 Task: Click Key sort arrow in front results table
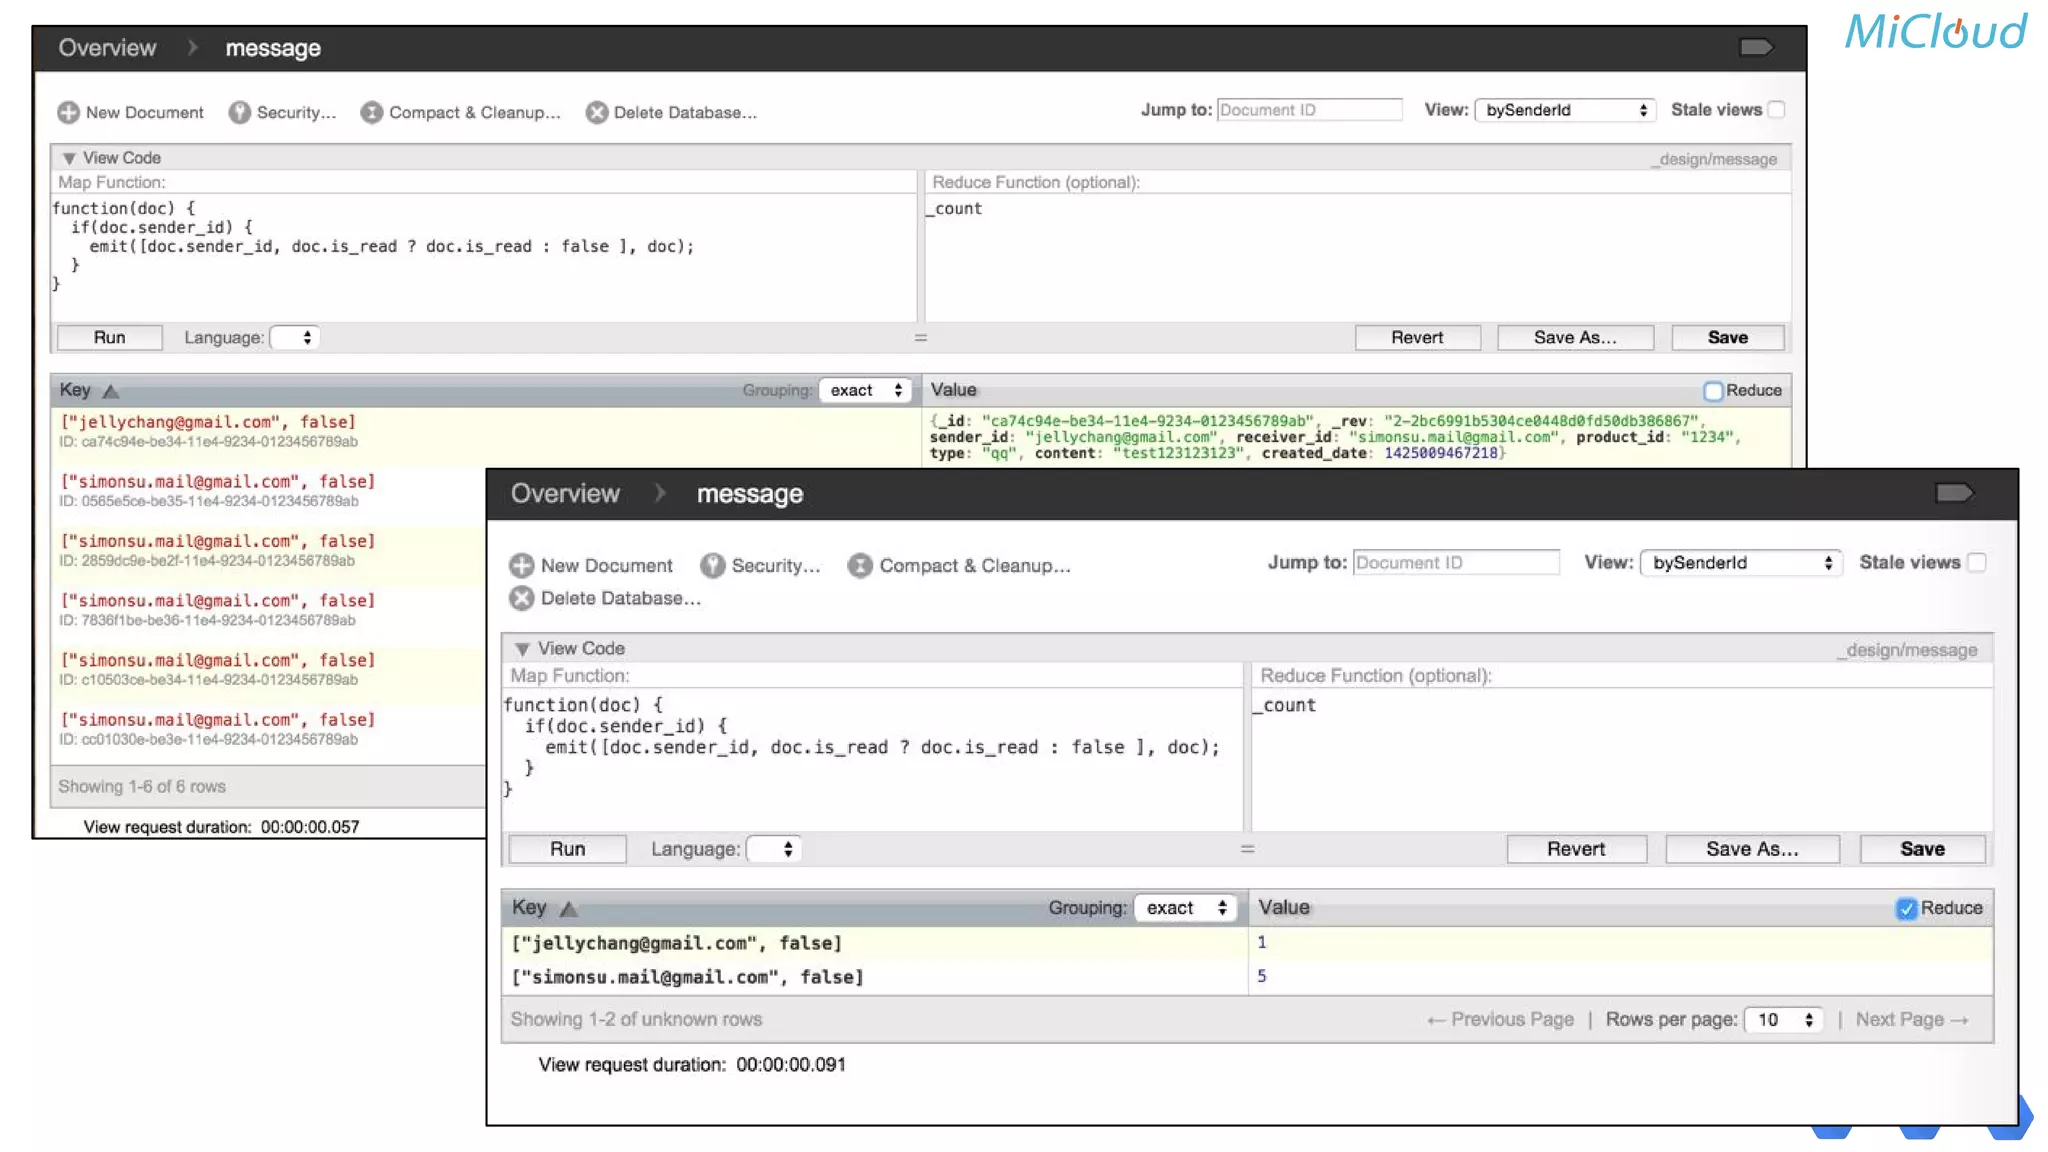(569, 909)
